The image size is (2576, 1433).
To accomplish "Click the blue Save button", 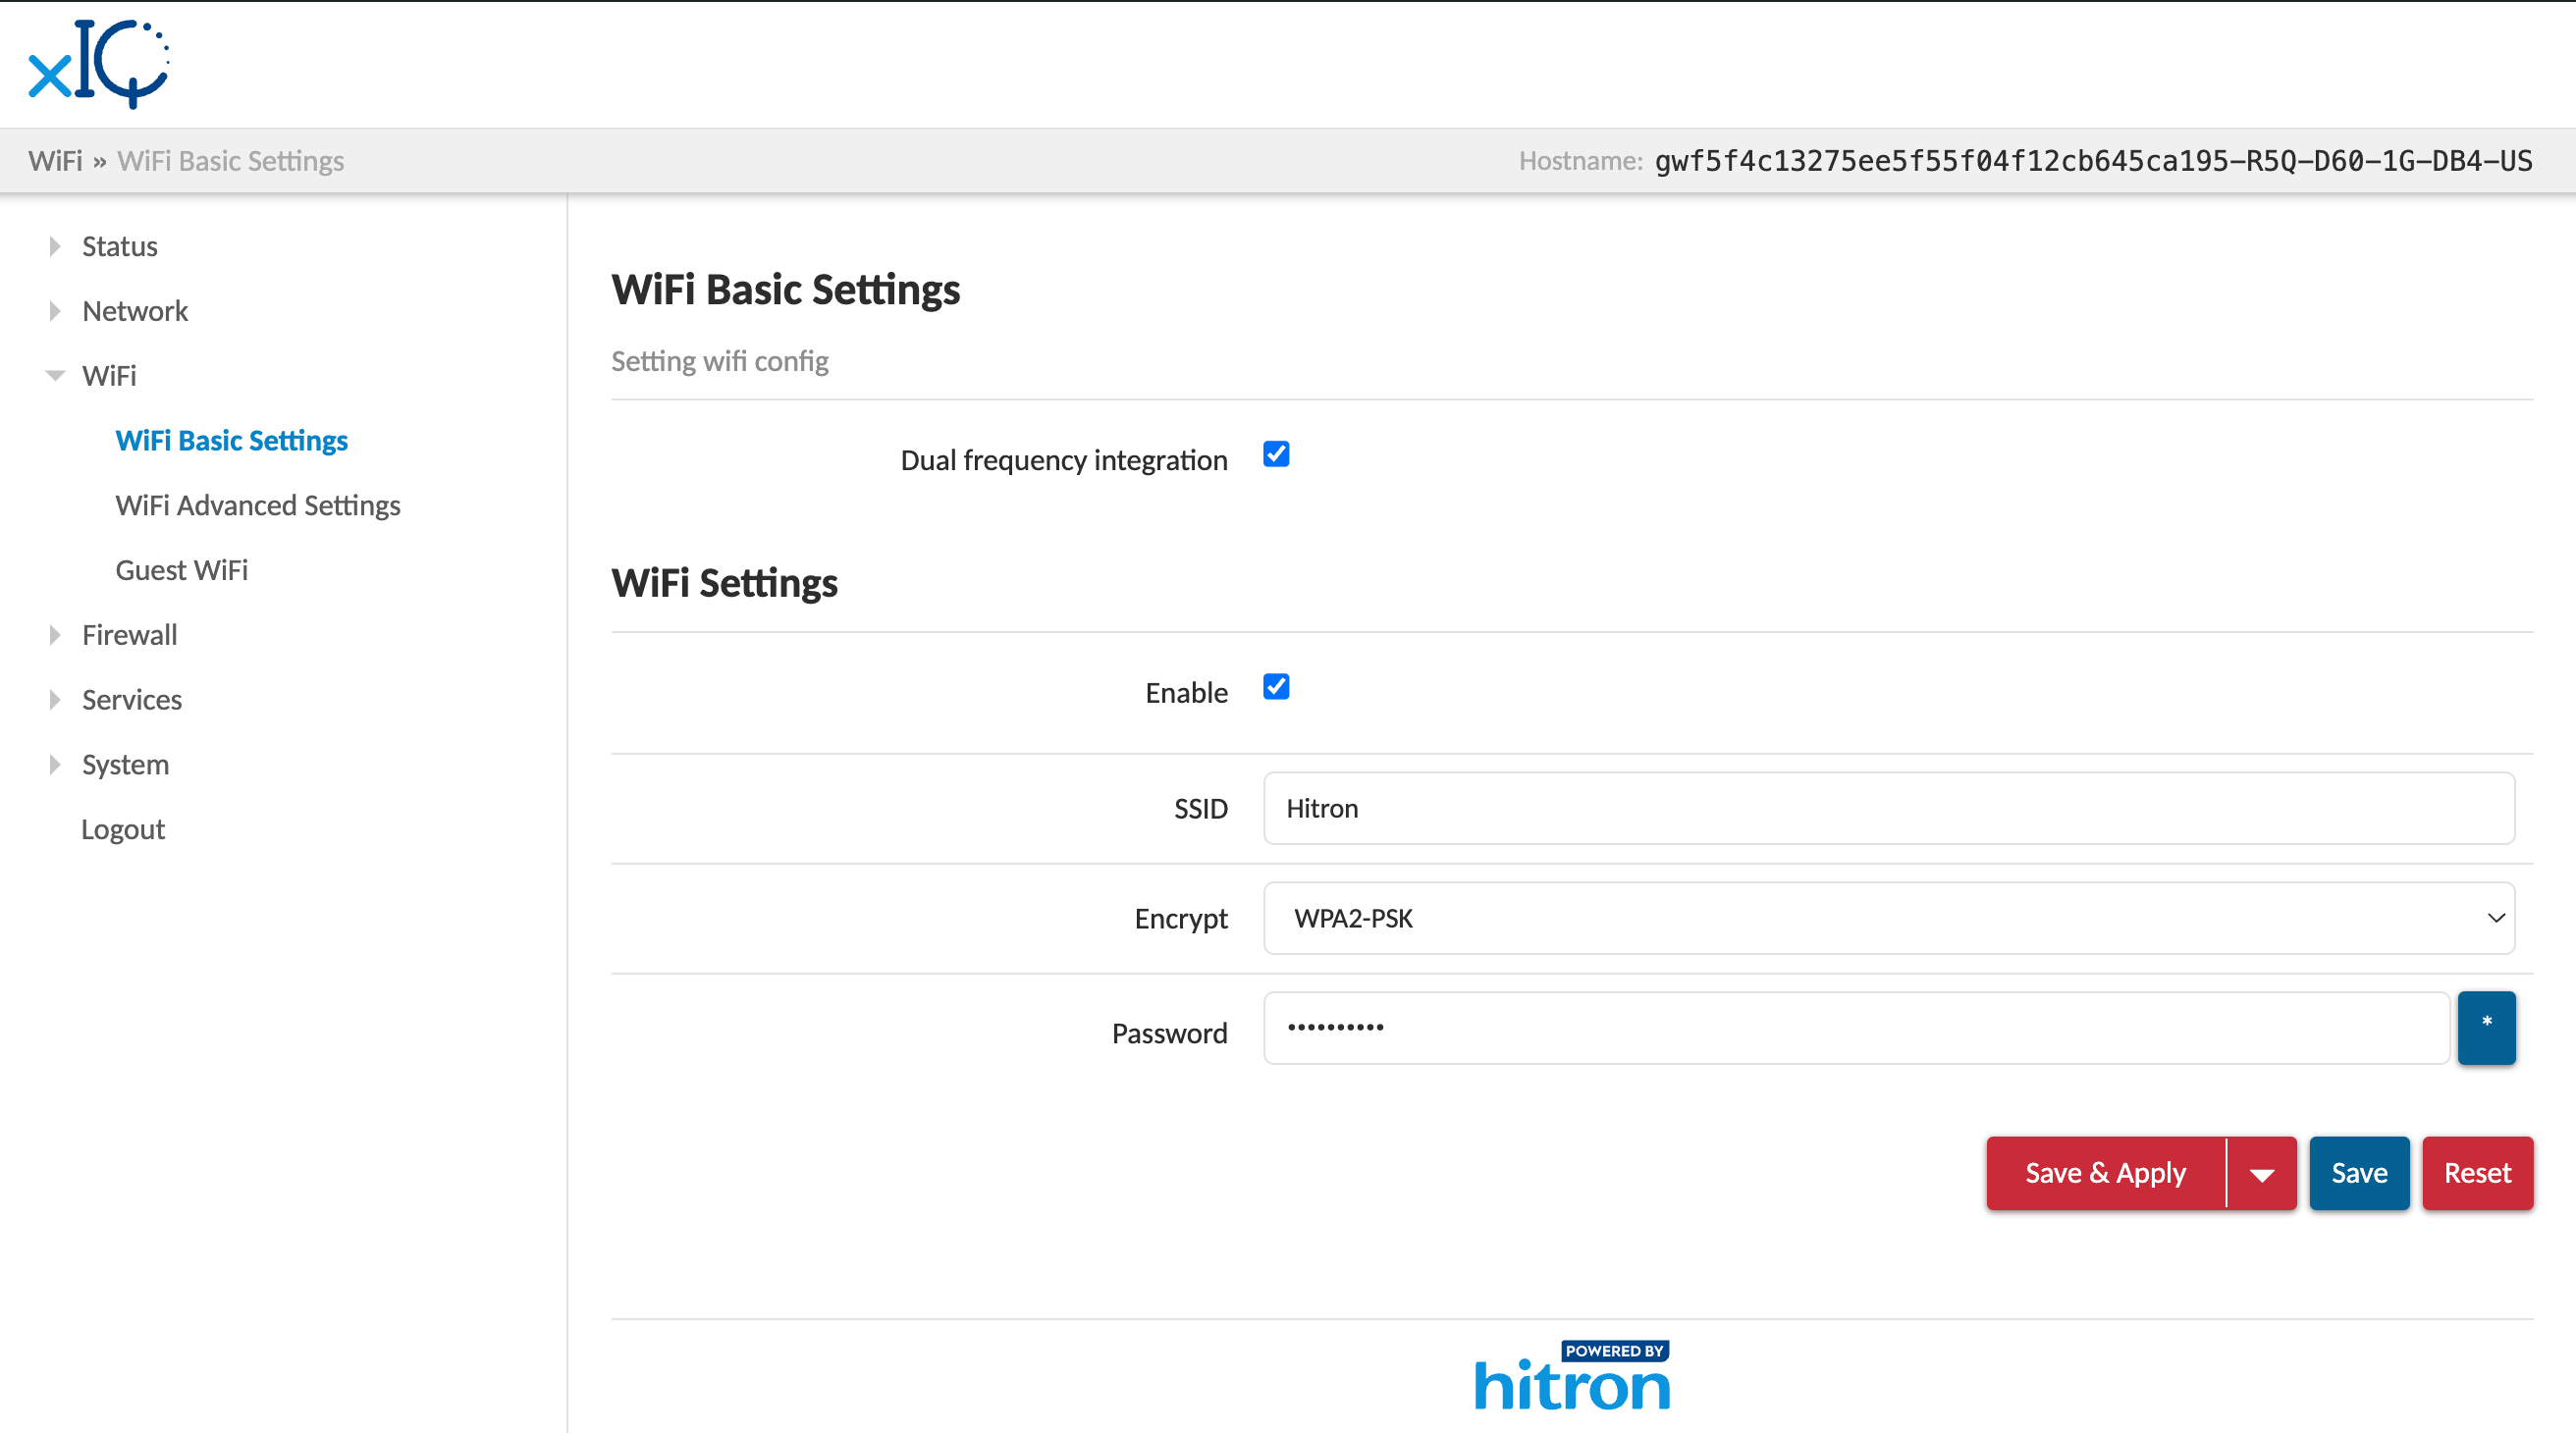I will [x=2359, y=1174].
